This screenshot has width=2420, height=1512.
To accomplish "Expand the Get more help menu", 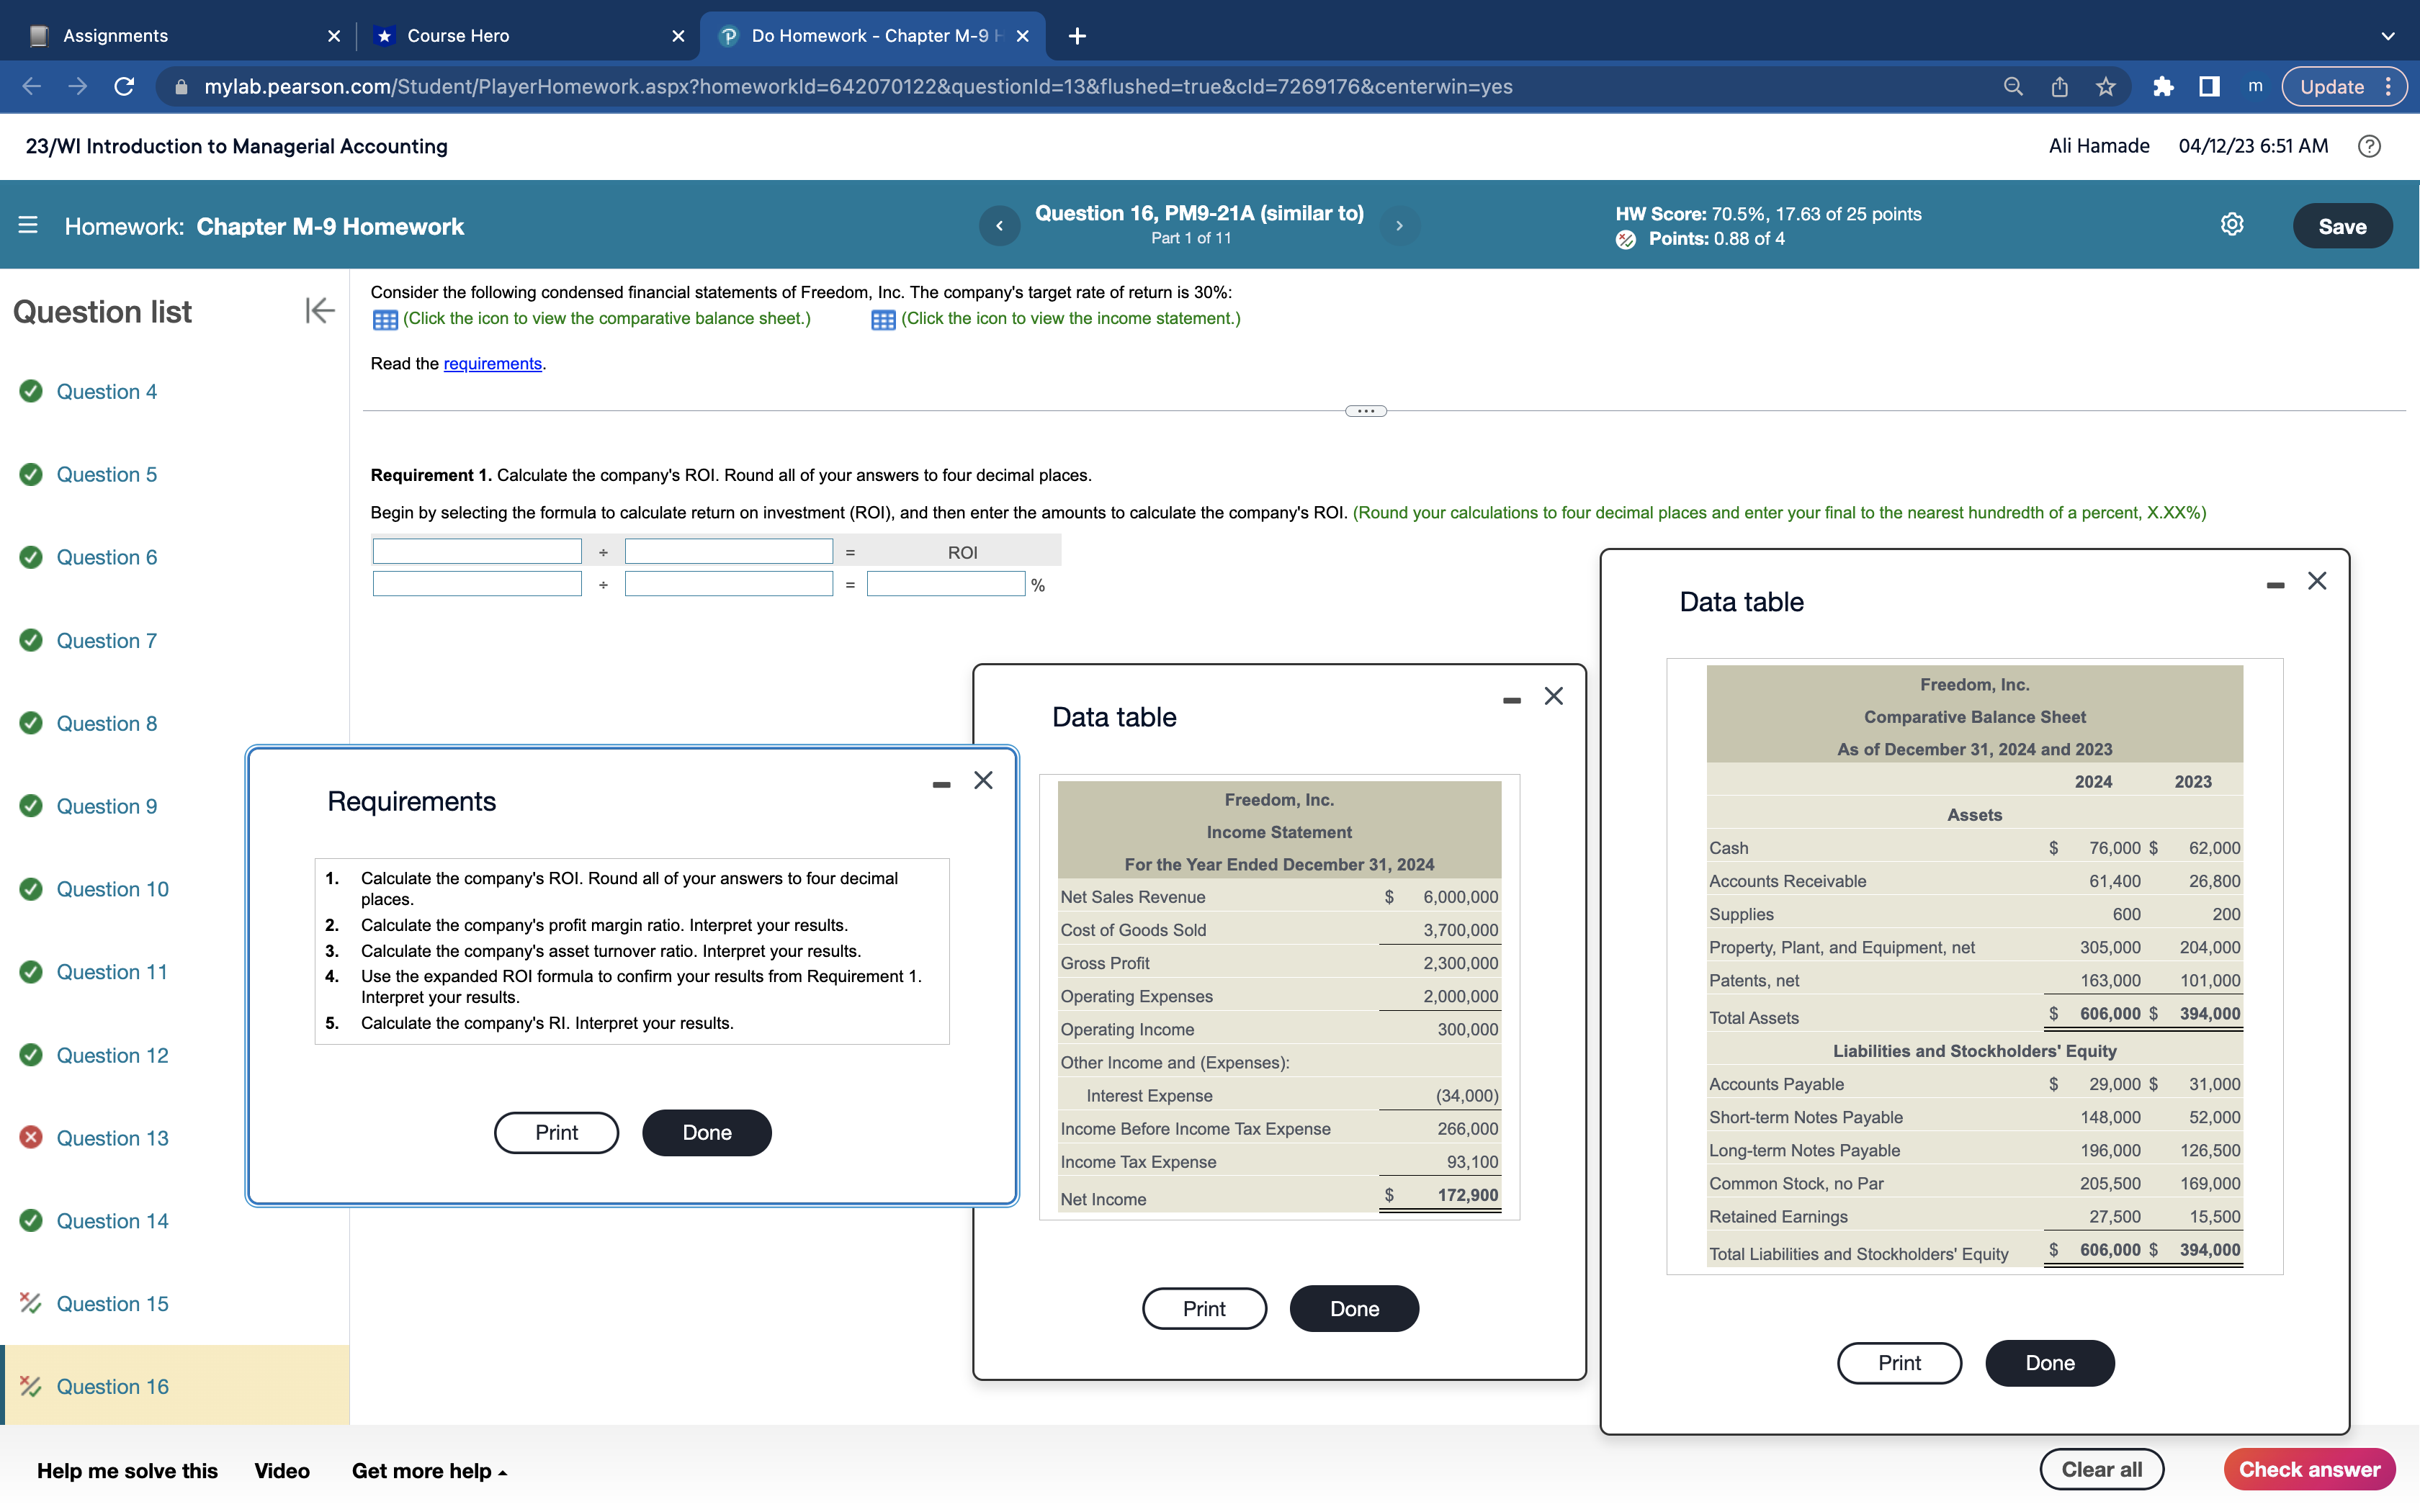I will 429,1471.
